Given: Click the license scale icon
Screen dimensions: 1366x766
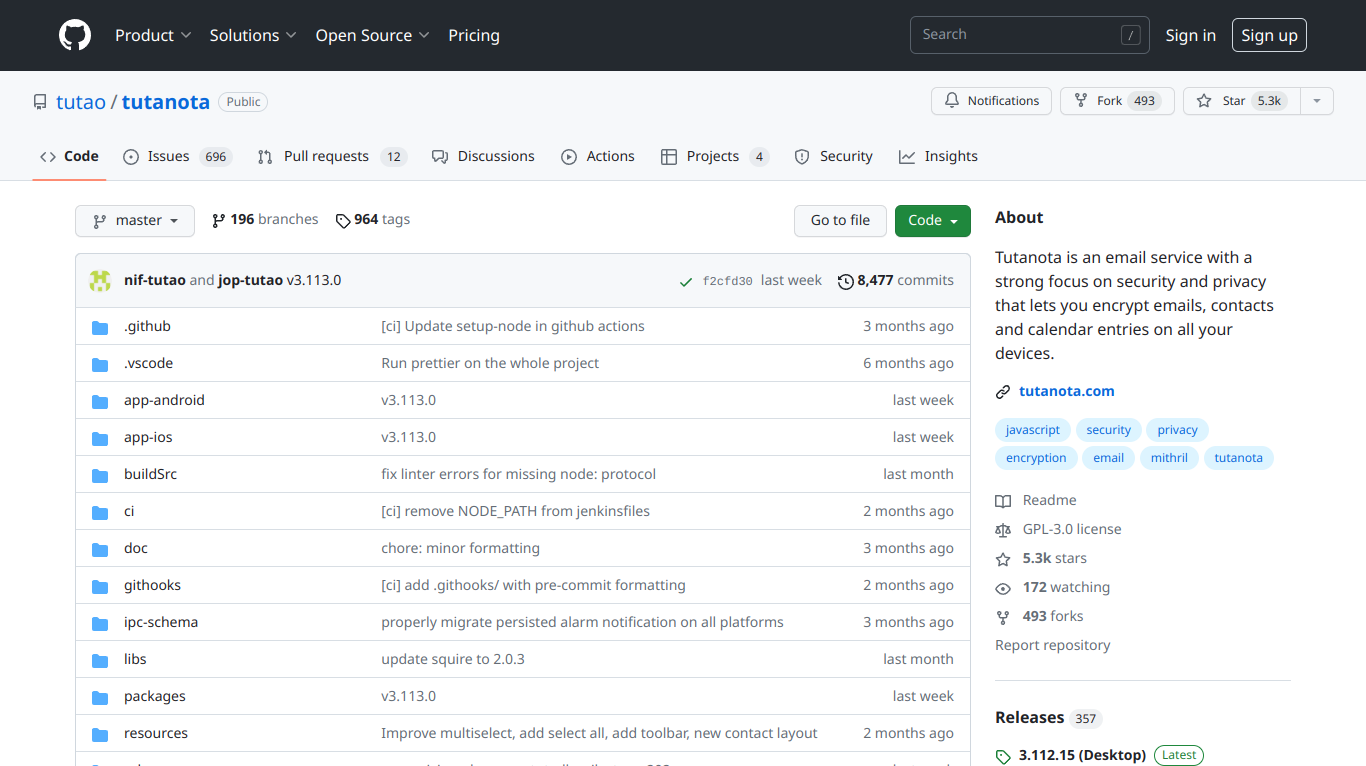Looking at the screenshot, I should tap(1003, 530).
